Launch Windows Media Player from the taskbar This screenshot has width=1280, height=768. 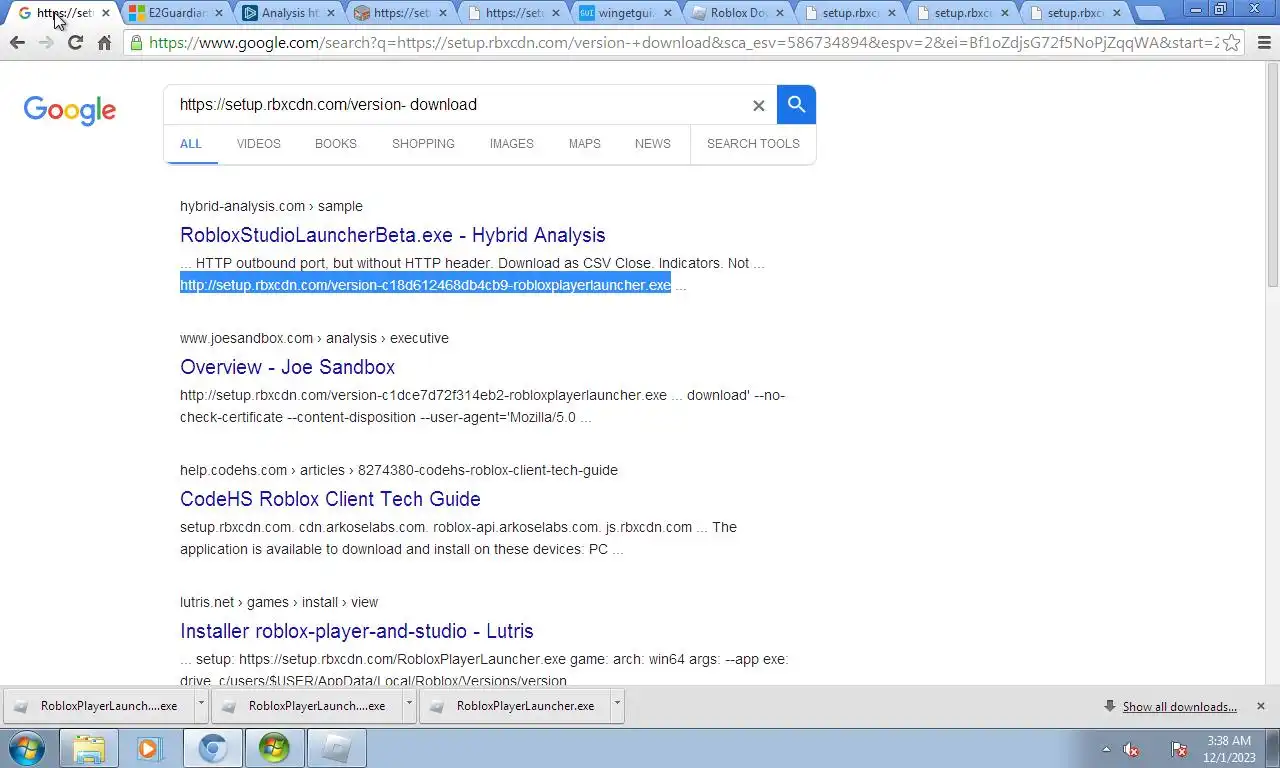[x=150, y=748]
